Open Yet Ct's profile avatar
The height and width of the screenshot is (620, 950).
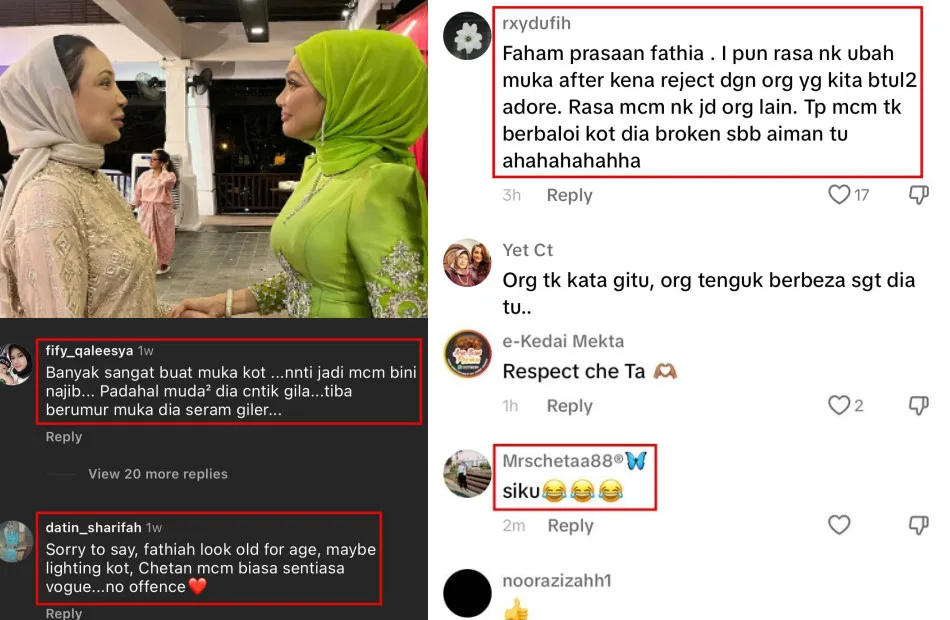click(x=467, y=262)
